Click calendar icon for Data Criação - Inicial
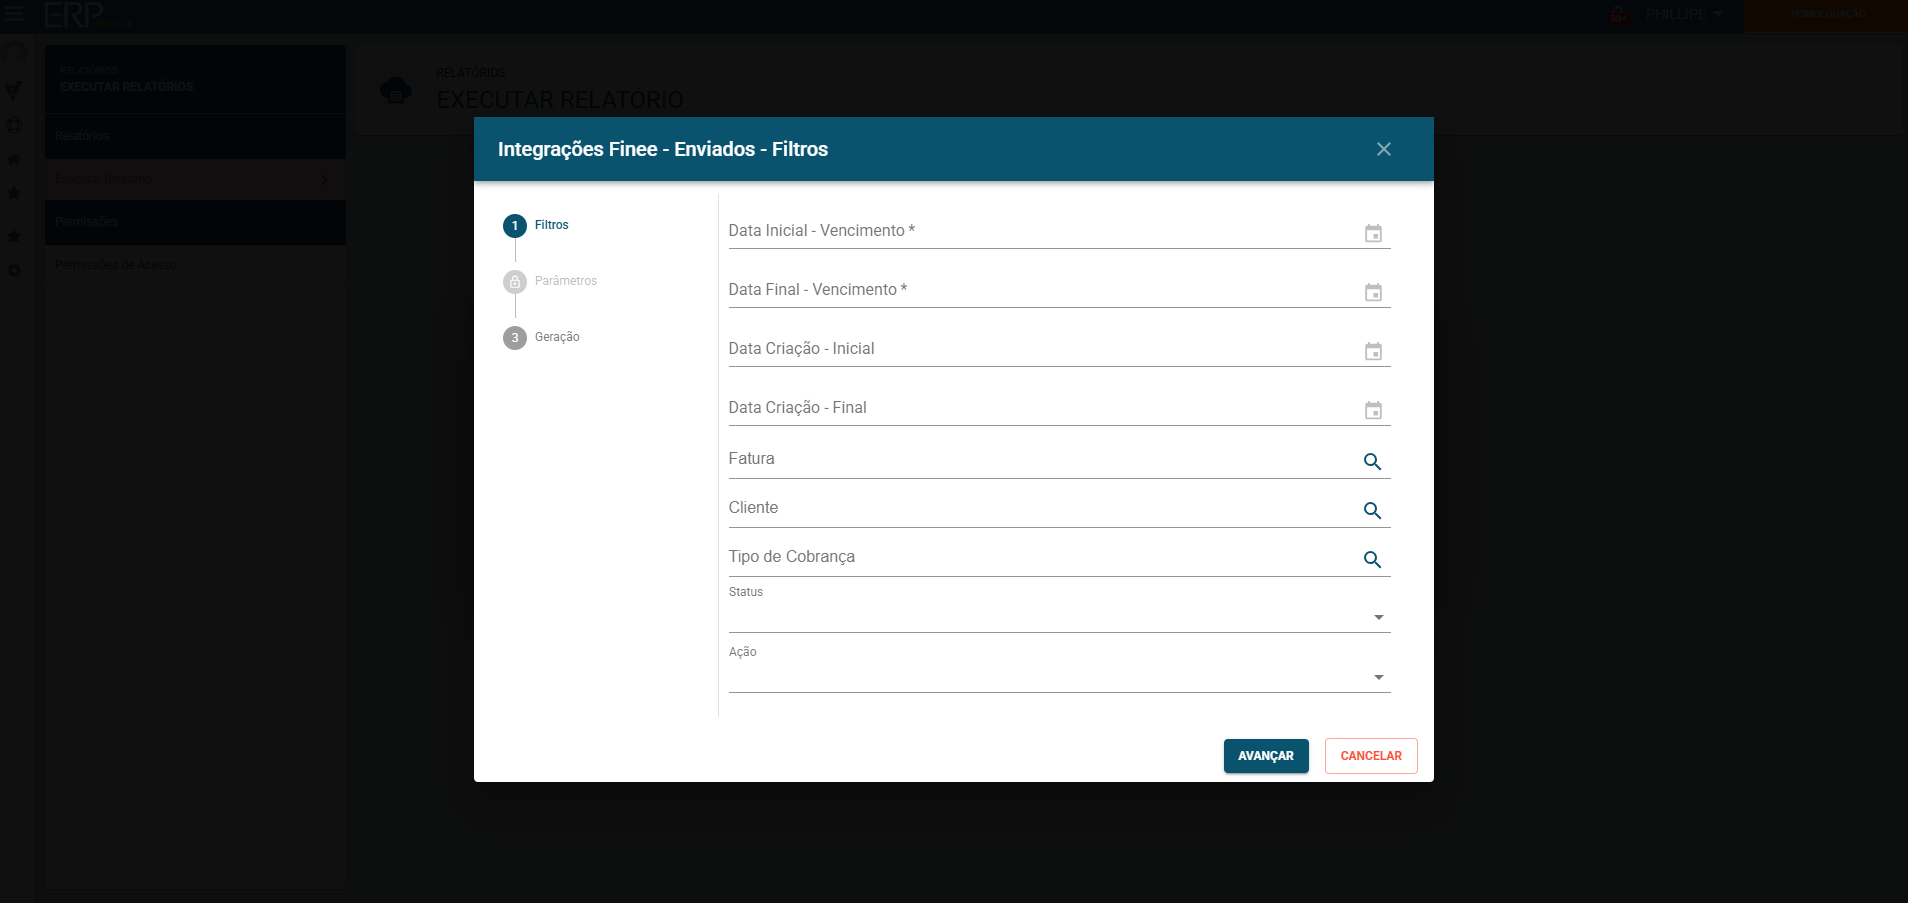The image size is (1908, 903). pos(1373,351)
